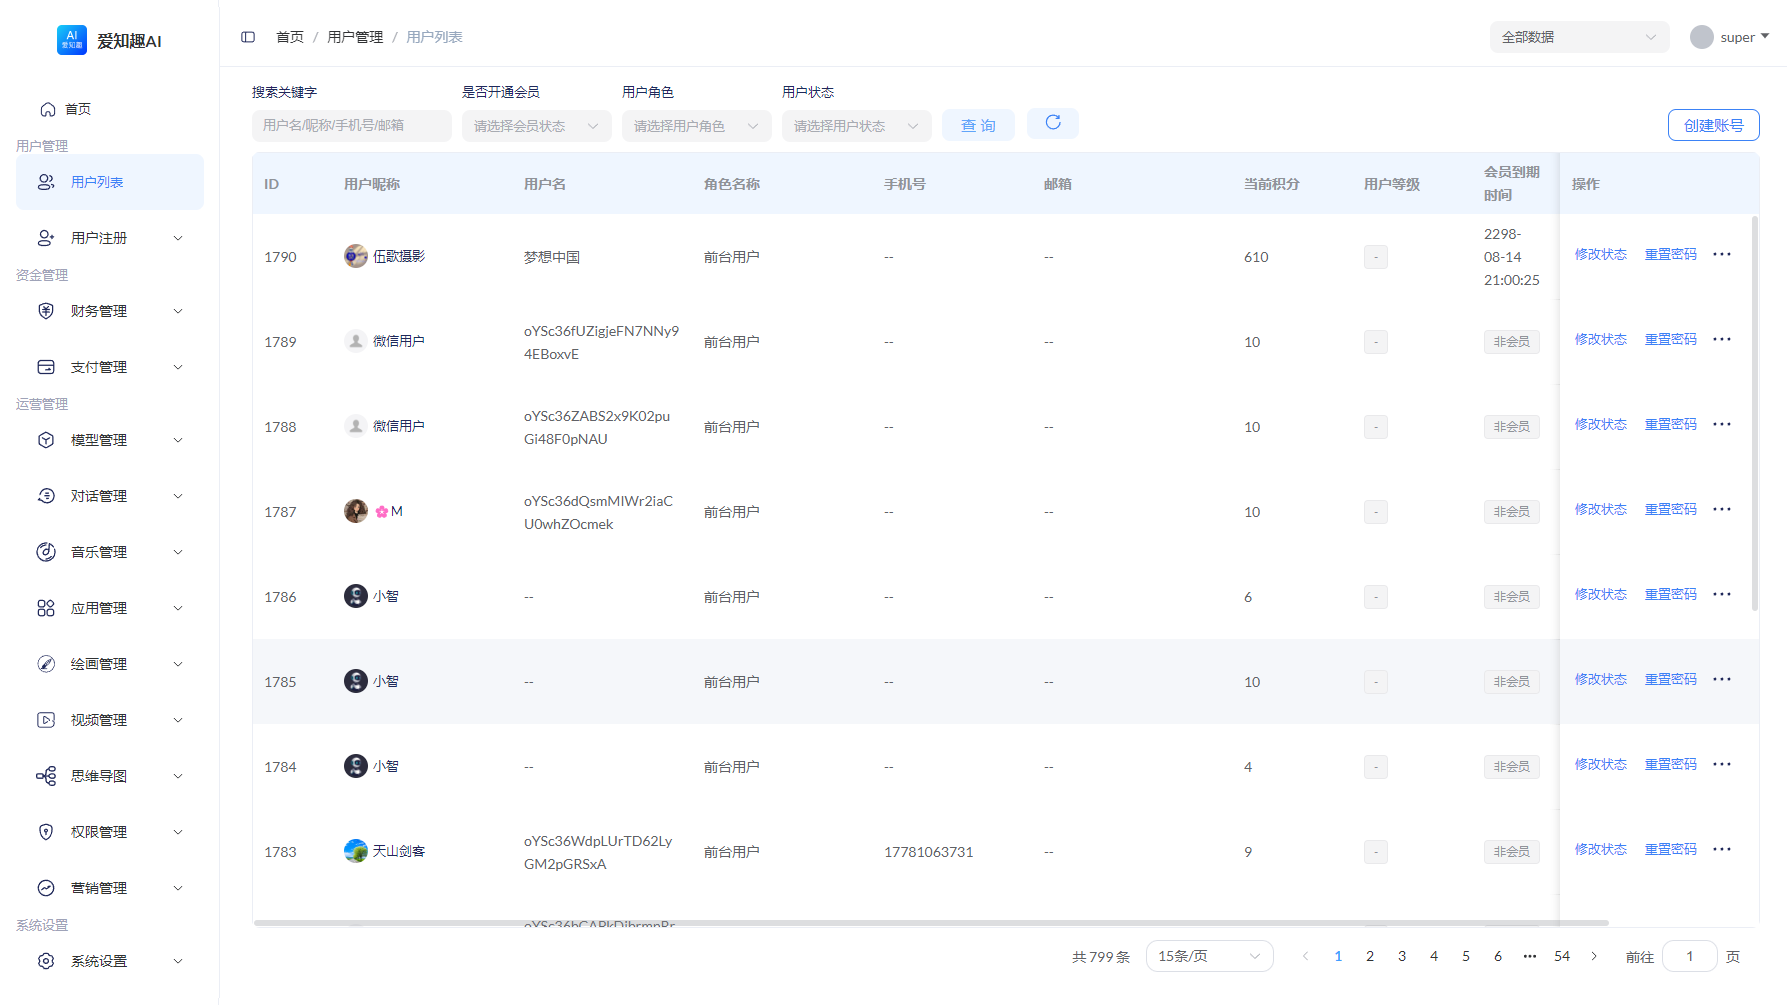The height and width of the screenshot is (1005, 1787).
Task: Expand the 模型管理 chevron
Action: click(178, 440)
